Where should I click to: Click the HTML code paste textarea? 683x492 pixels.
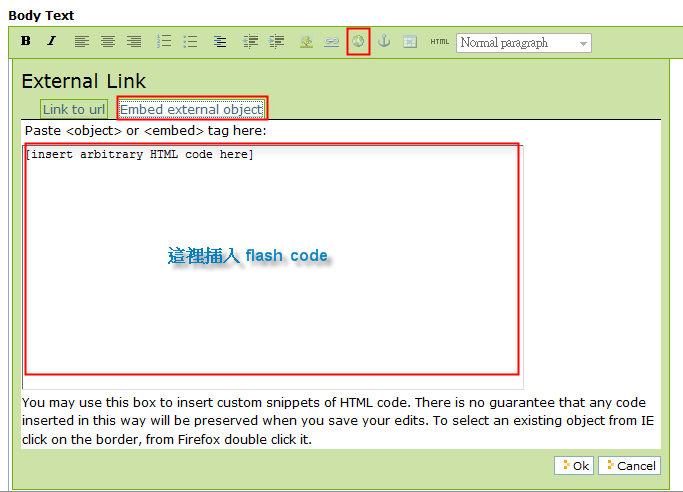click(x=273, y=267)
